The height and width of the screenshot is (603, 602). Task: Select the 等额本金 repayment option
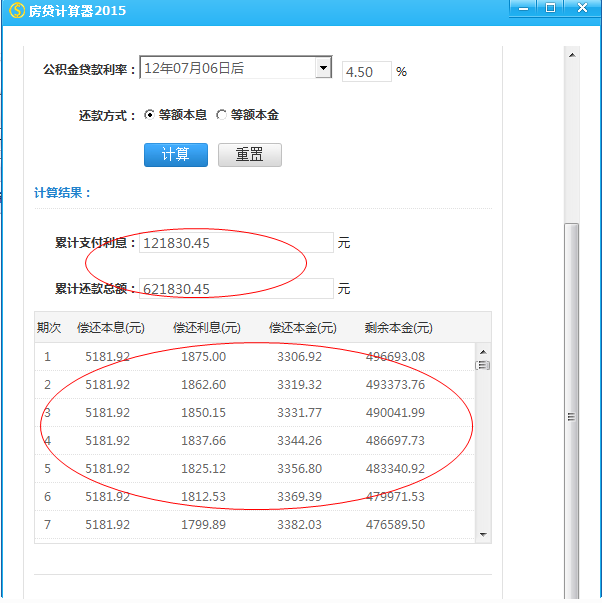click(x=221, y=115)
